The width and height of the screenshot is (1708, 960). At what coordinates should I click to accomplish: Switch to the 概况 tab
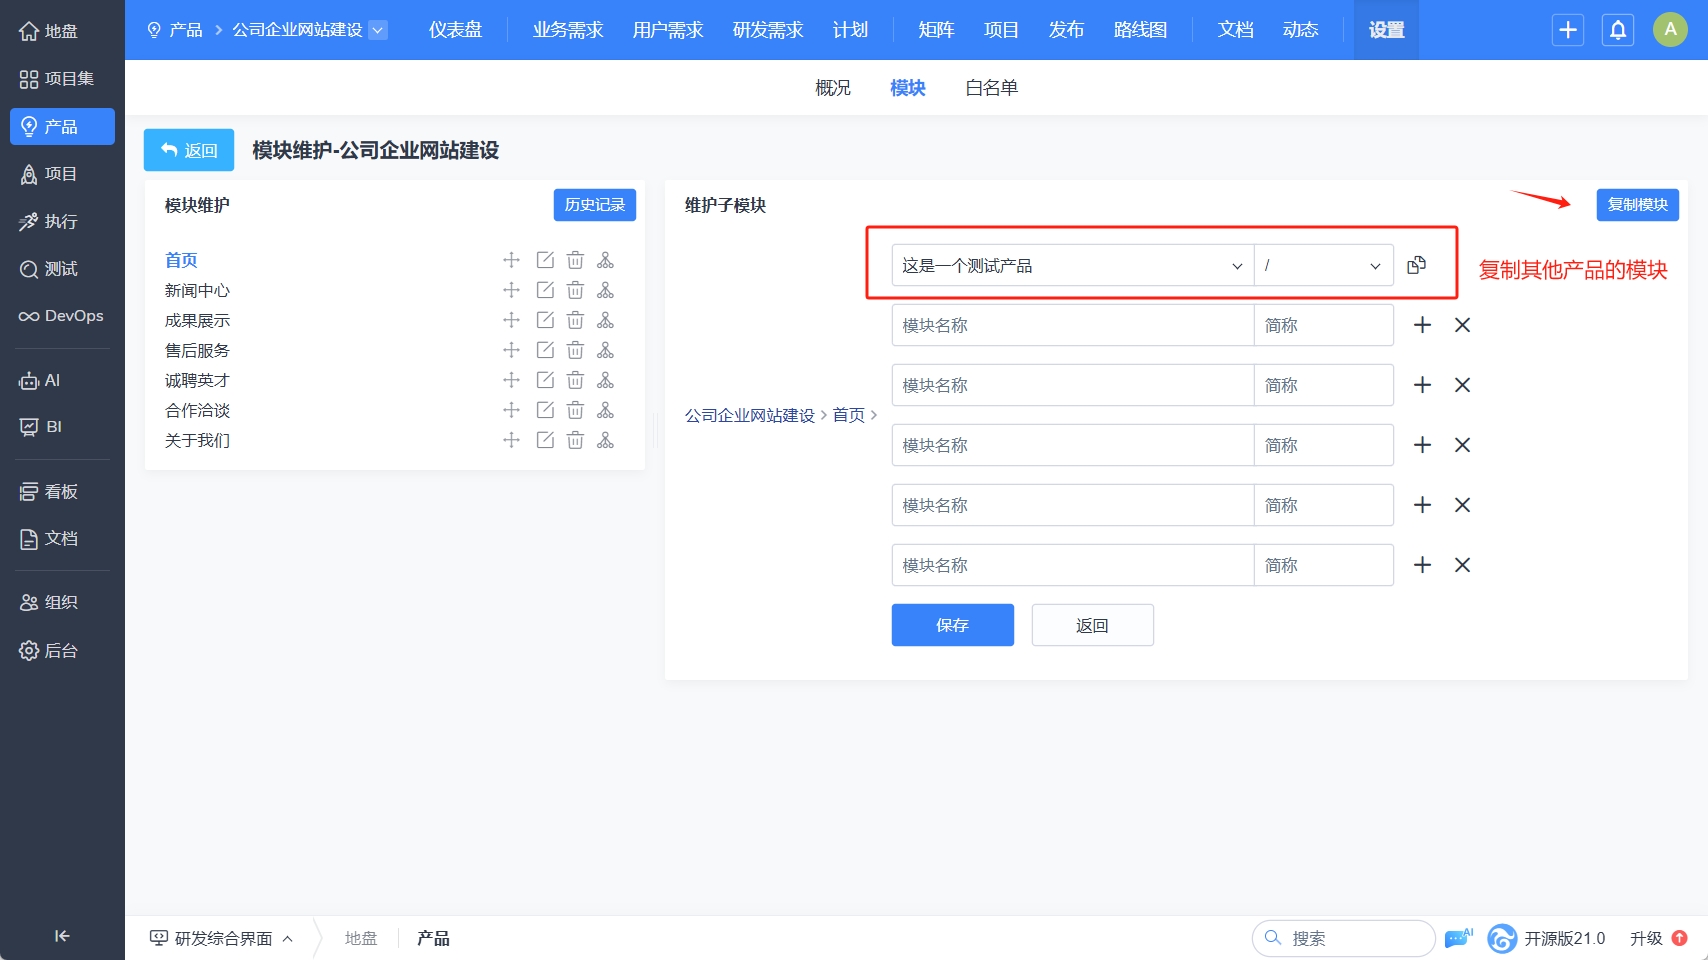tap(833, 88)
